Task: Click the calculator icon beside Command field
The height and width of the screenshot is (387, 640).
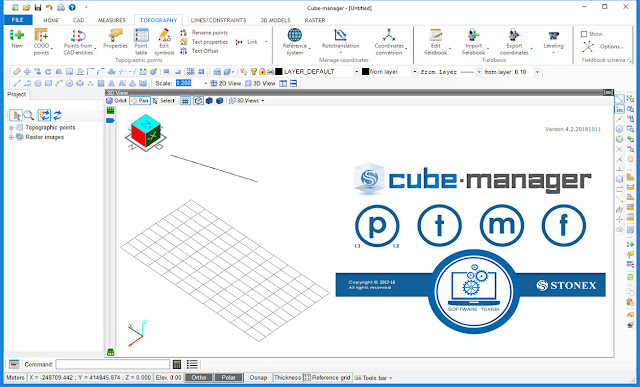Action: click(177, 364)
